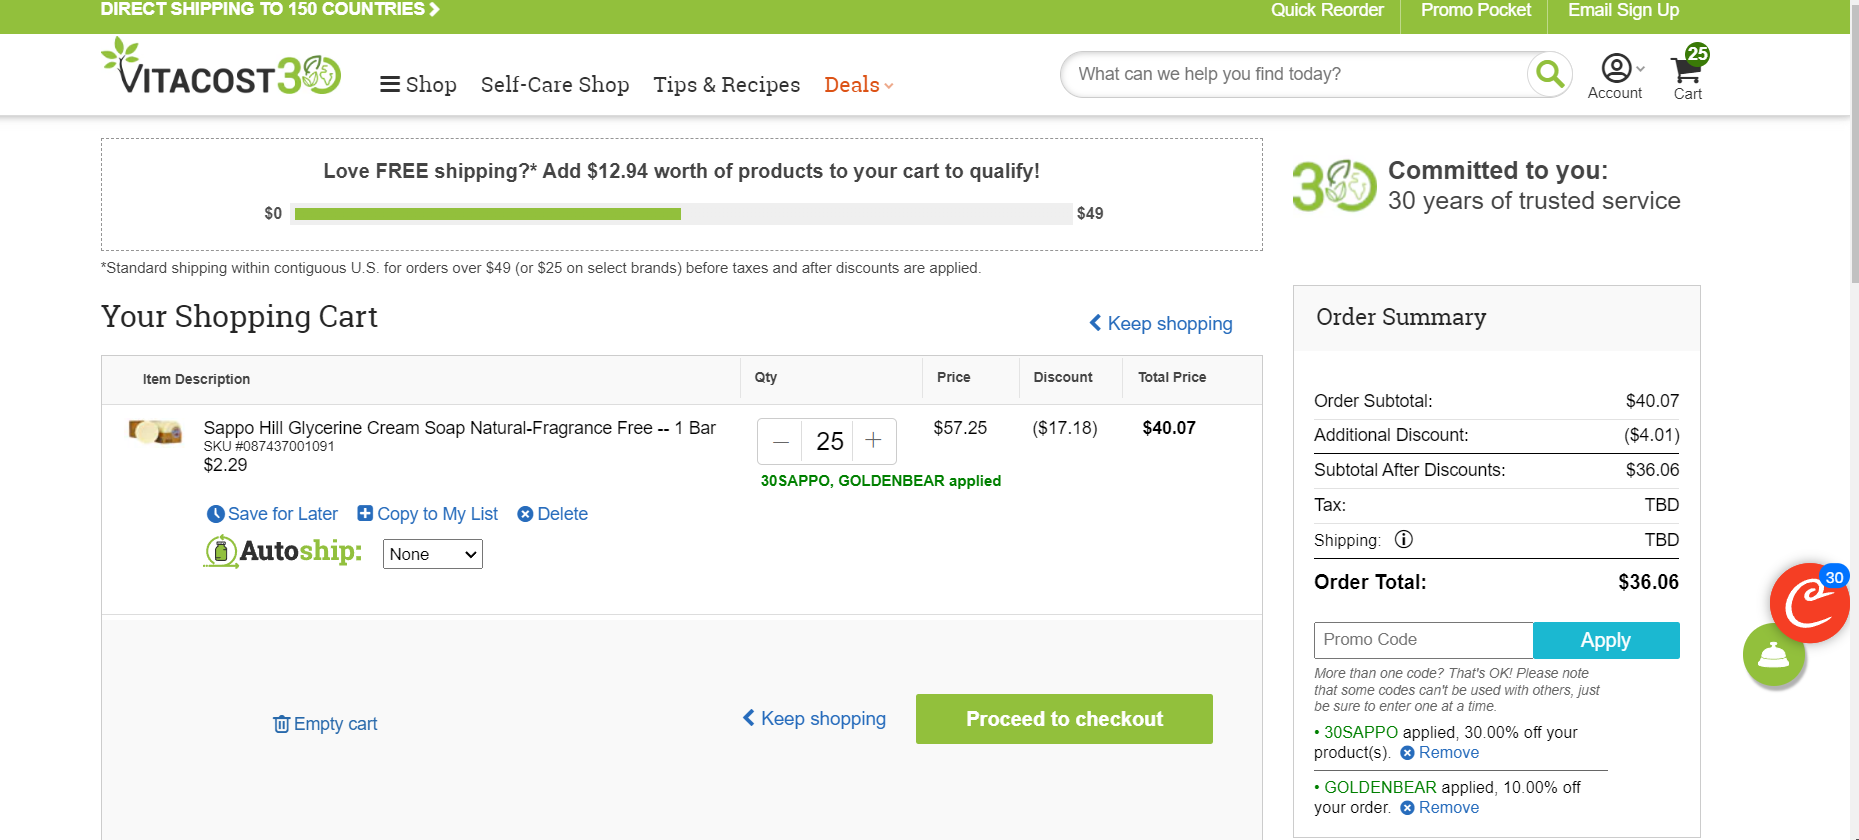Viewport: 1859px width, 840px height.
Task: Decrease quantity with the minus button
Action: pyautogui.click(x=781, y=441)
